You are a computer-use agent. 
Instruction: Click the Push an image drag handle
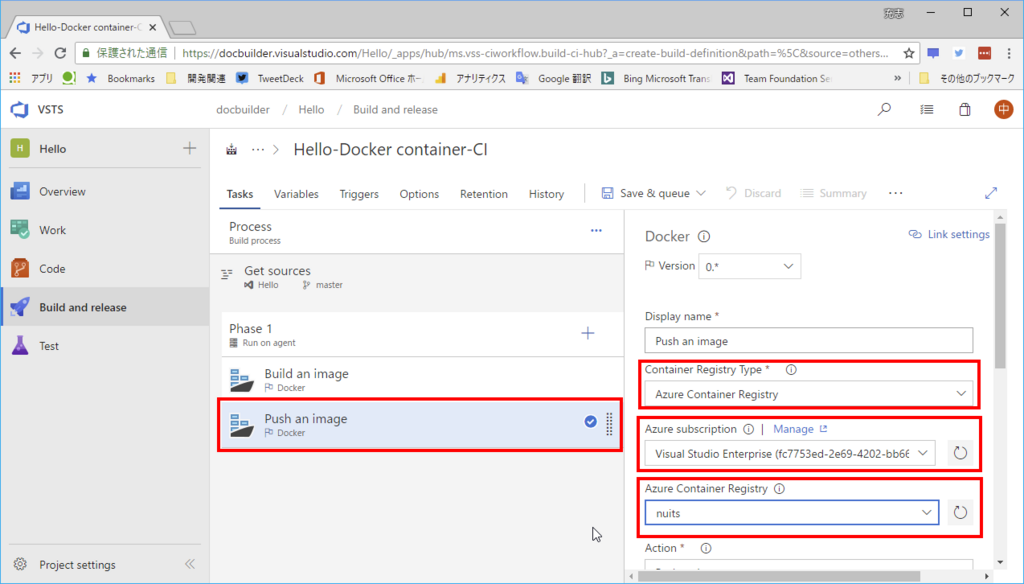tap(609, 424)
